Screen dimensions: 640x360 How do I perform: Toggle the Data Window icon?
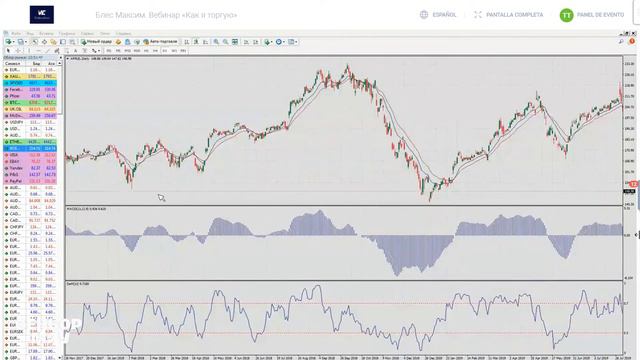click(x=44, y=42)
